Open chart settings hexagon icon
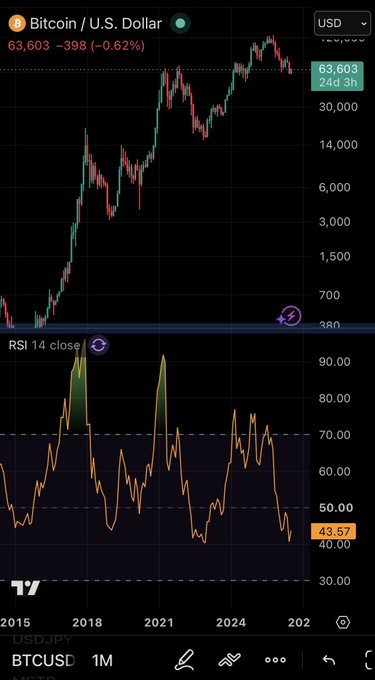 pos(342,622)
